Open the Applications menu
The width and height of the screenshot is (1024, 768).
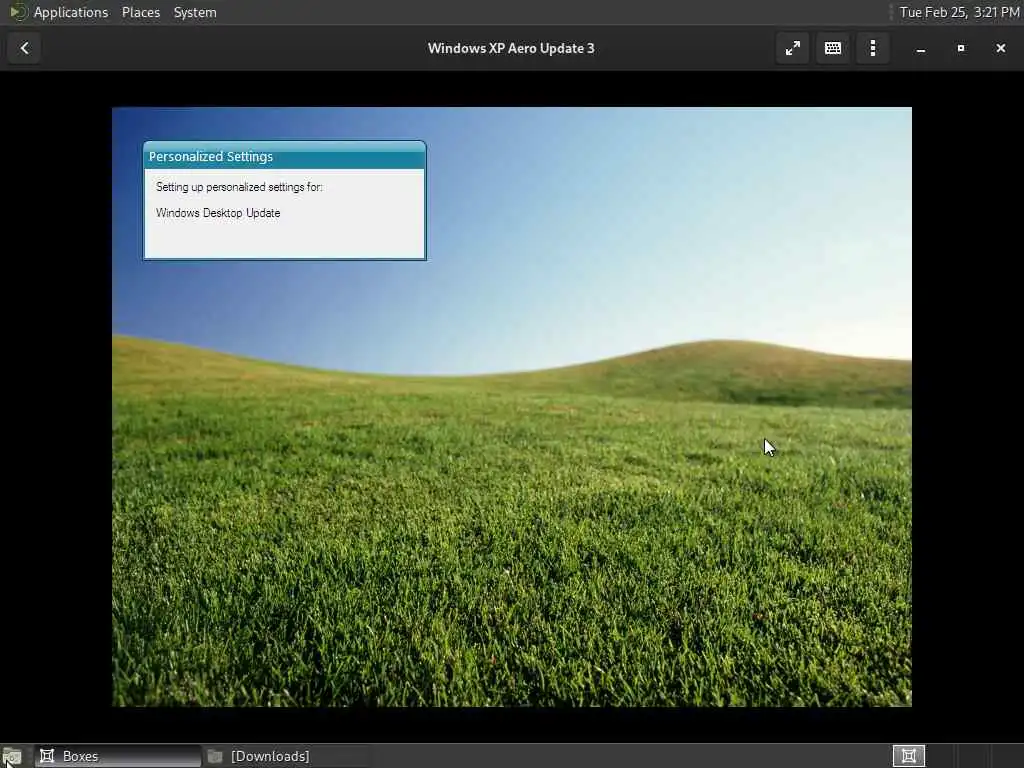(71, 12)
